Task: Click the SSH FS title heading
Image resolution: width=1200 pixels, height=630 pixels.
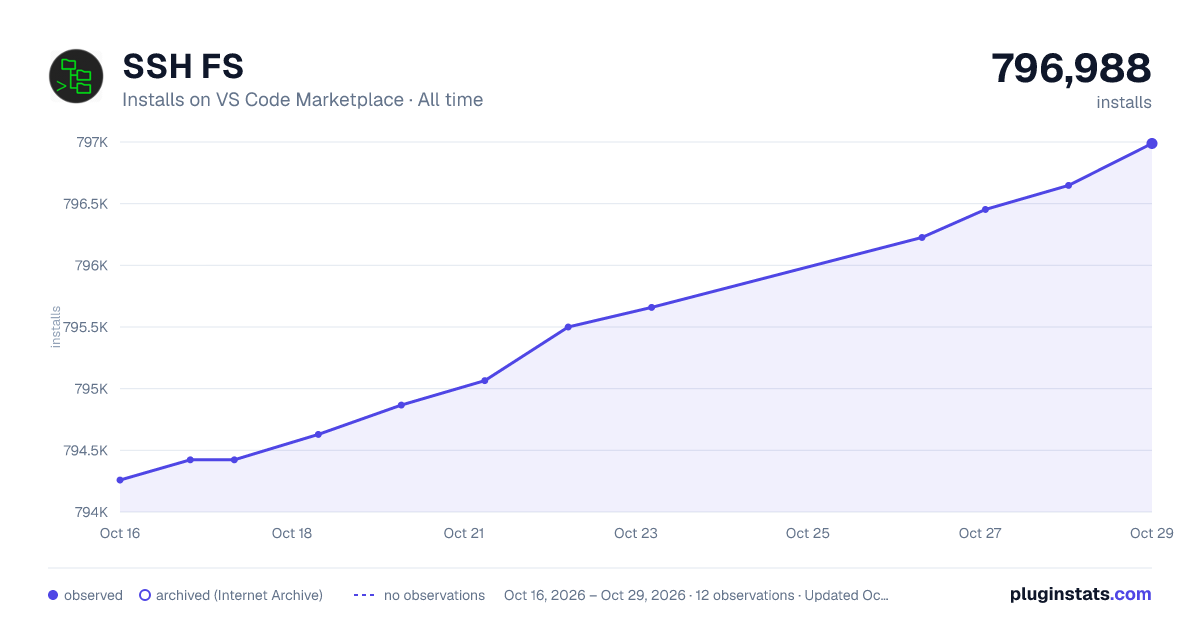Action: (183, 67)
